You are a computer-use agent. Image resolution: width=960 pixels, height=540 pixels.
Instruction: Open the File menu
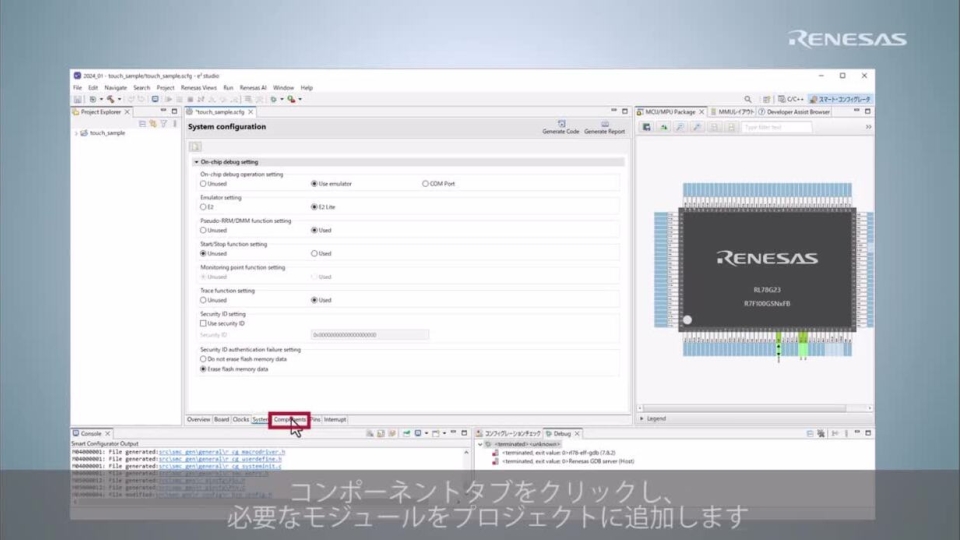coord(77,88)
